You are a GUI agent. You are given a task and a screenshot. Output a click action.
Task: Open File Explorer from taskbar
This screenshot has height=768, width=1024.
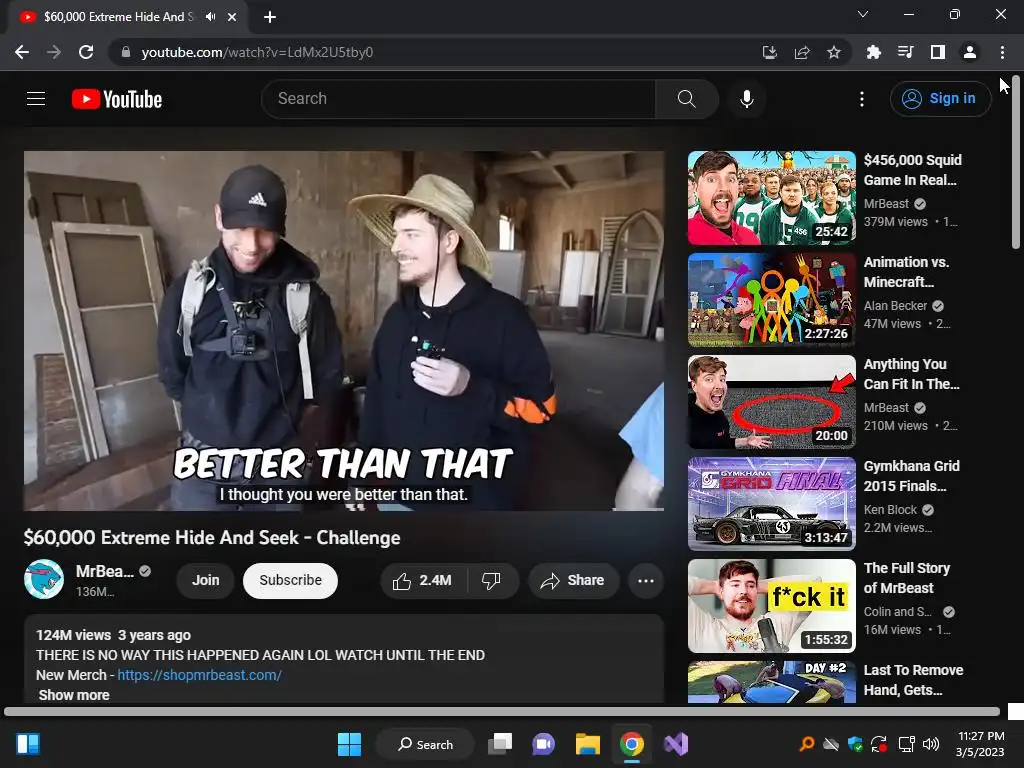click(588, 744)
